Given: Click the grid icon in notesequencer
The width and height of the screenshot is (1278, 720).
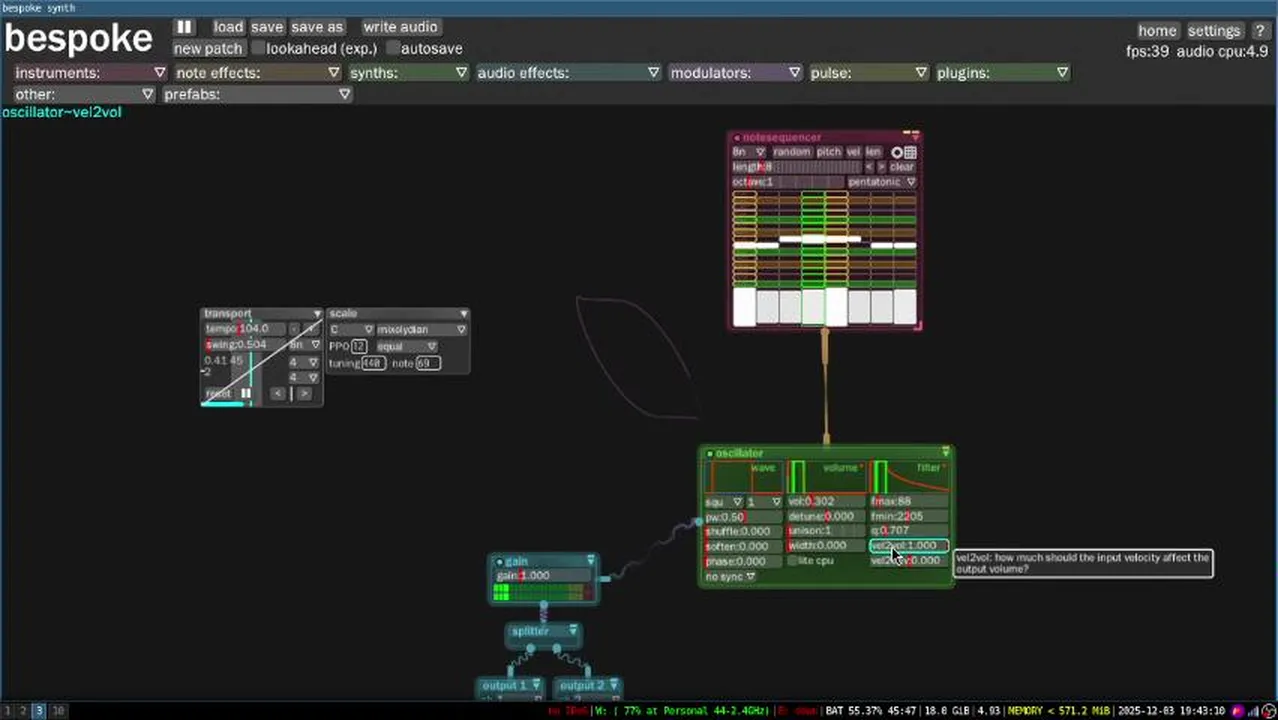Looking at the screenshot, I should [x=910, y=152].
